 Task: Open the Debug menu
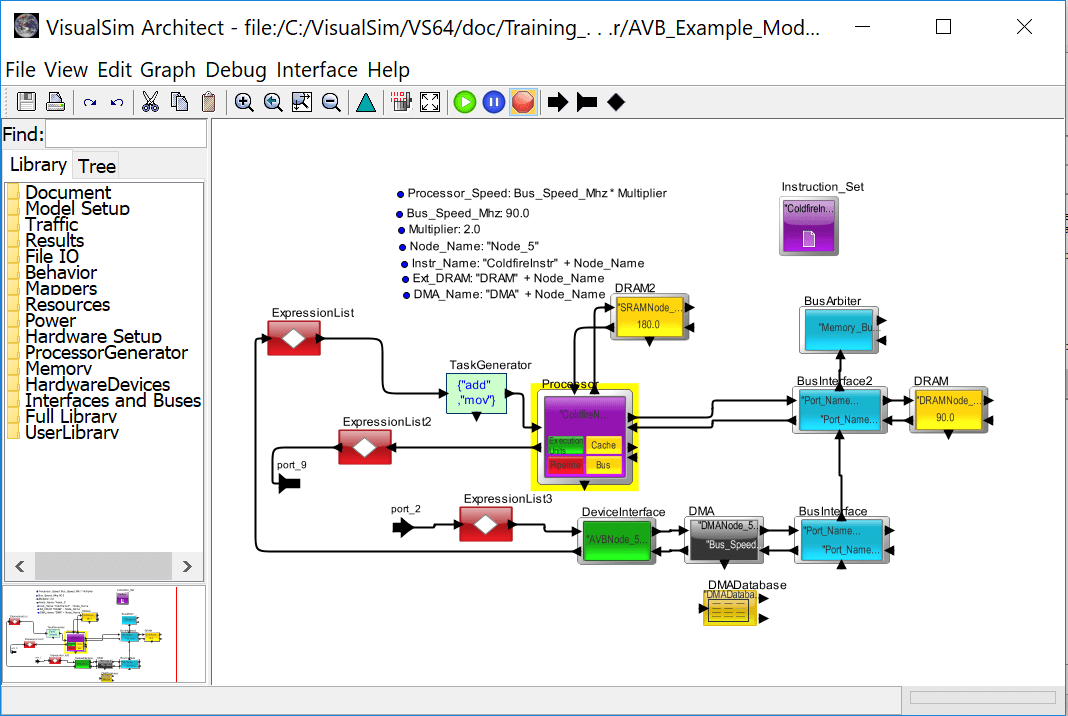tap(236, 70)
